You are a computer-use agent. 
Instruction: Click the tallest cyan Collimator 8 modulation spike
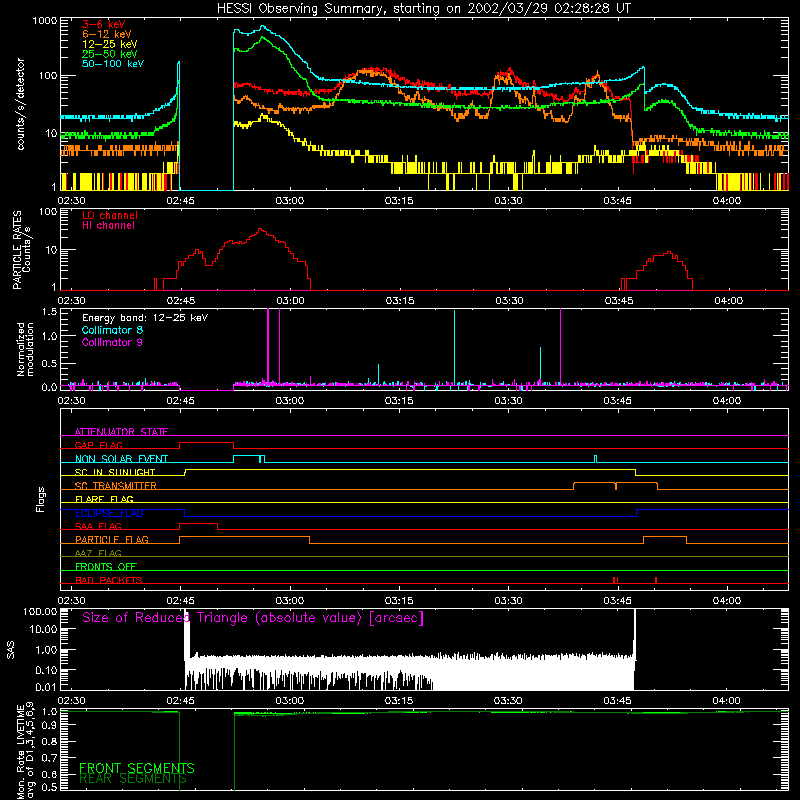pyautogui.click(x=454, y=347)
